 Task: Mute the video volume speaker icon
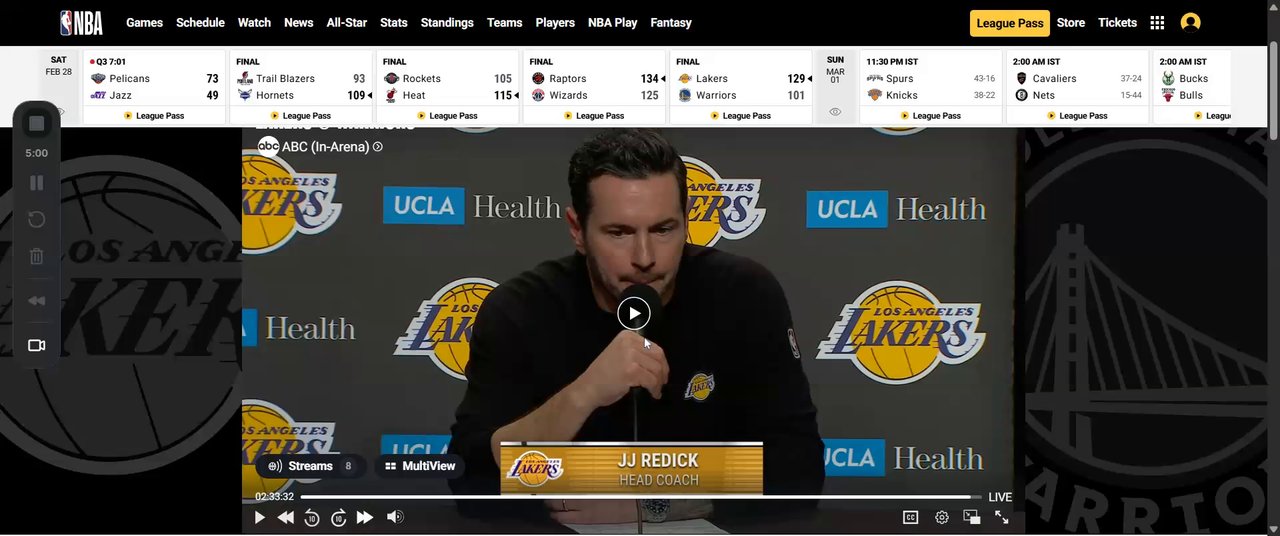[x=396, y=517]
